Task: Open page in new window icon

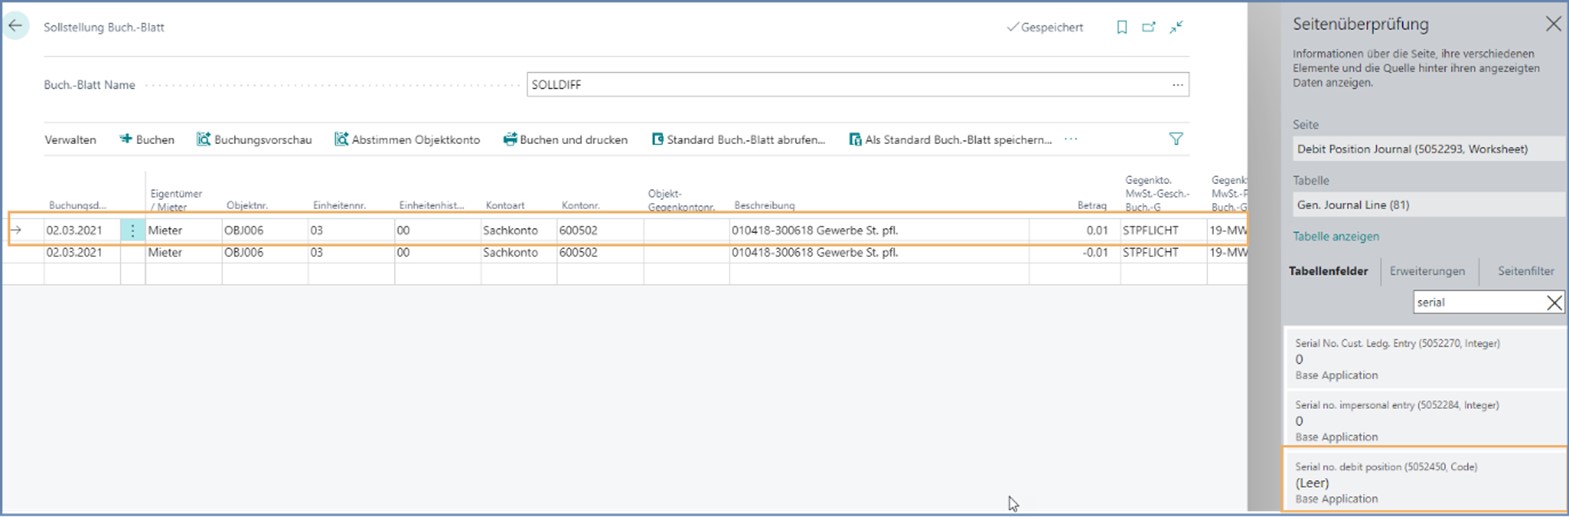Action: point(1149,28)
